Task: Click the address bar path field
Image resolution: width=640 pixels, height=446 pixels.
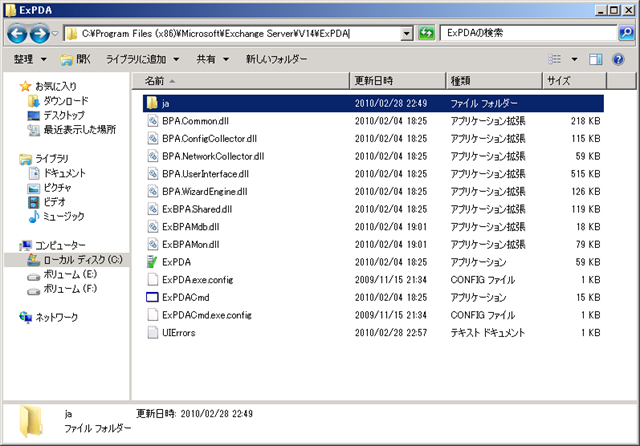Action: pyautogui.click(x=232, y=33)
